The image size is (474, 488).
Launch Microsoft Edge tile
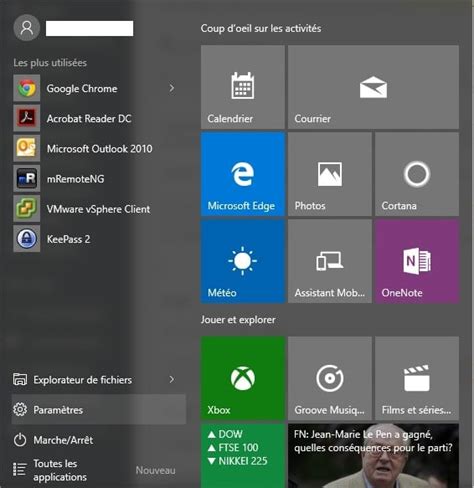pyautogui.click(x=243, y=174)
